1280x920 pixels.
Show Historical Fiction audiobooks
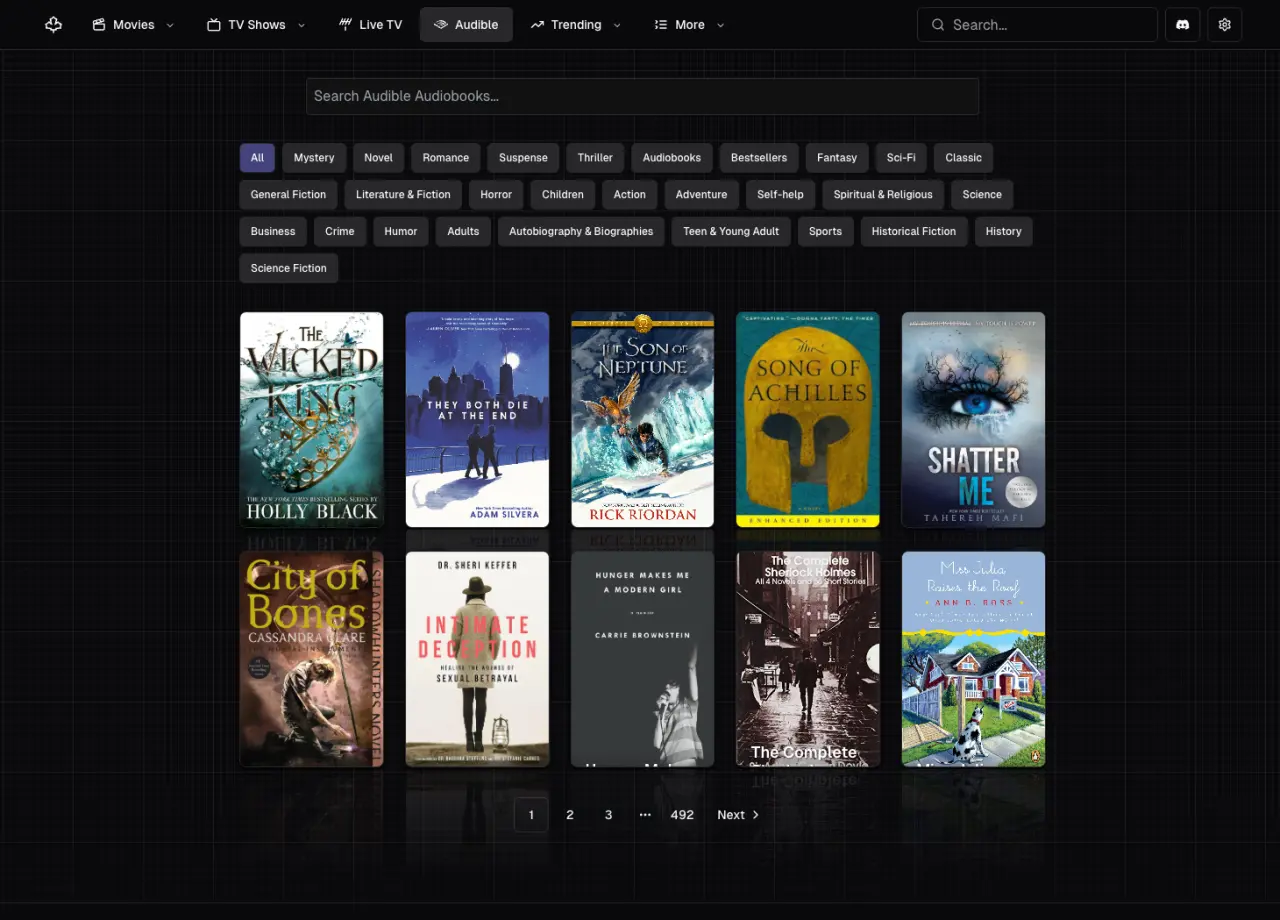coord(914,232)
